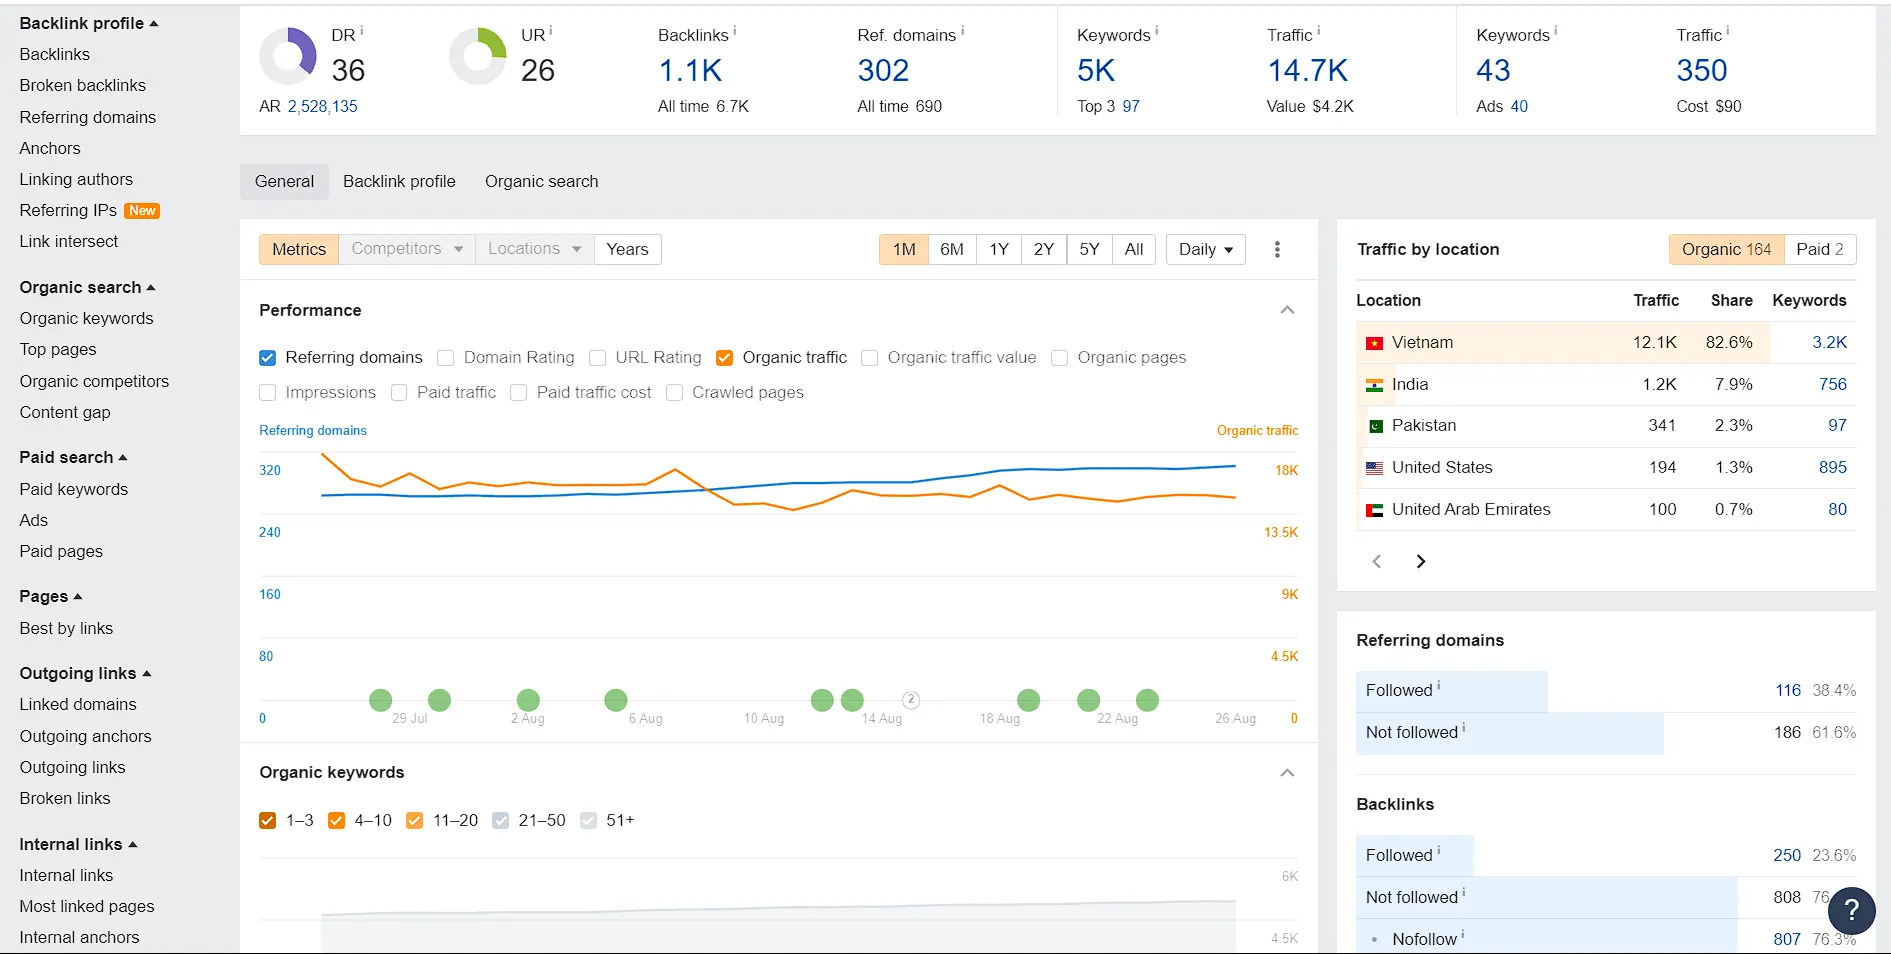The height and width of the screenshot is (954, 1891).
Task: Collapse the Paid search sidebar section
Action: pos(73,458)
